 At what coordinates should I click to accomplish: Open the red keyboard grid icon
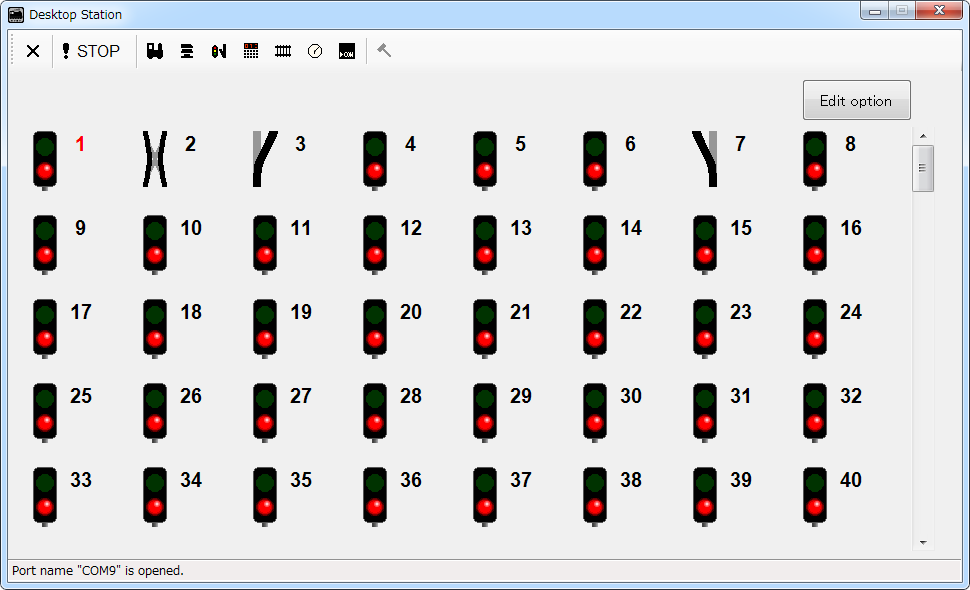251,51
